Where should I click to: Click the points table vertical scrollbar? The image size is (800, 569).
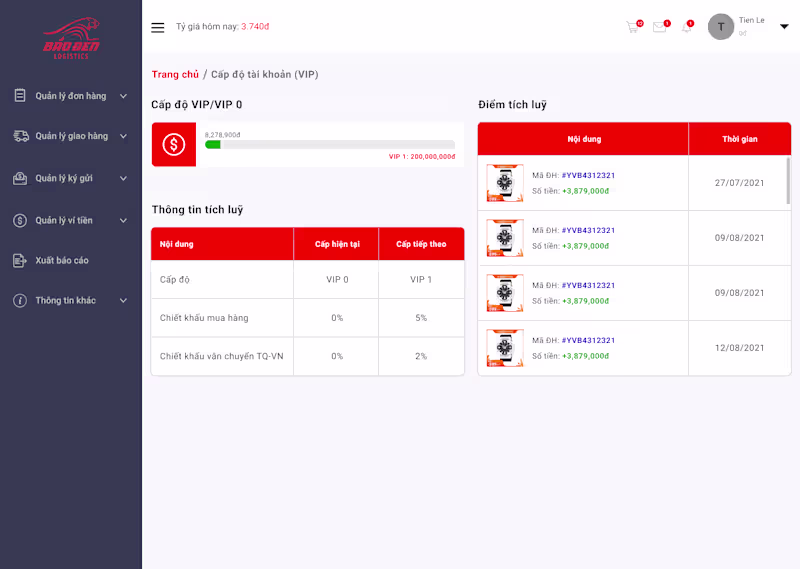click(x=788, y=181)
